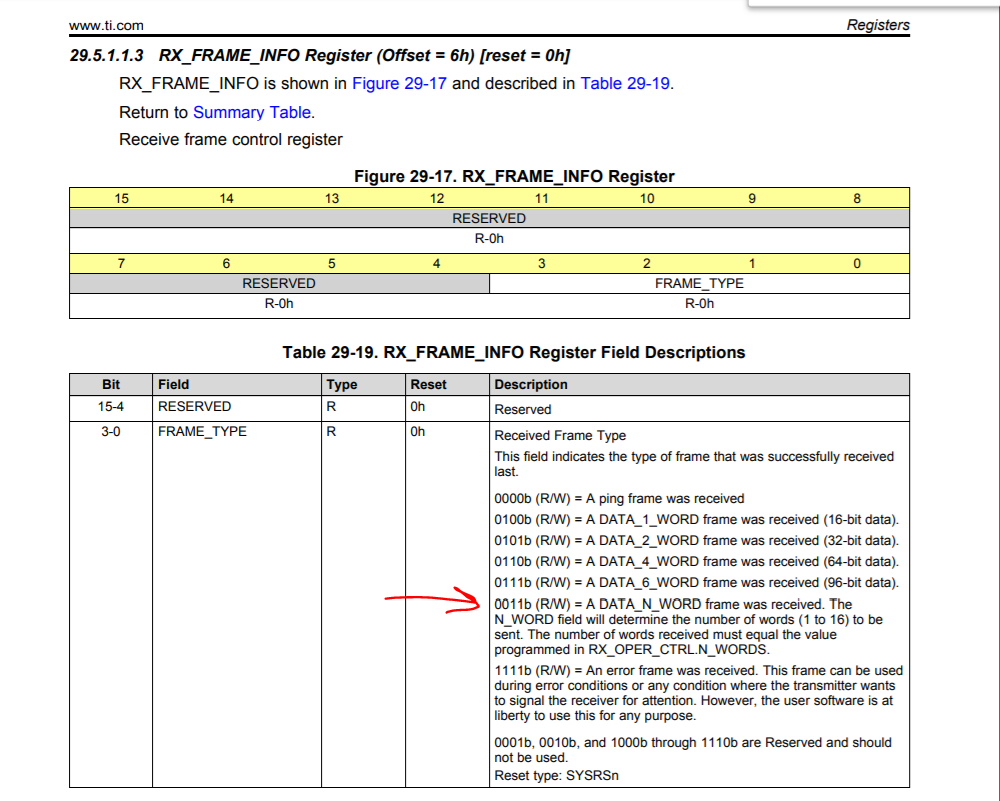The width and height of the screenshot is (1000, 801).
Task: Click 'Reset type: SYSRSn' text
Action: click(x=556, y=776)
